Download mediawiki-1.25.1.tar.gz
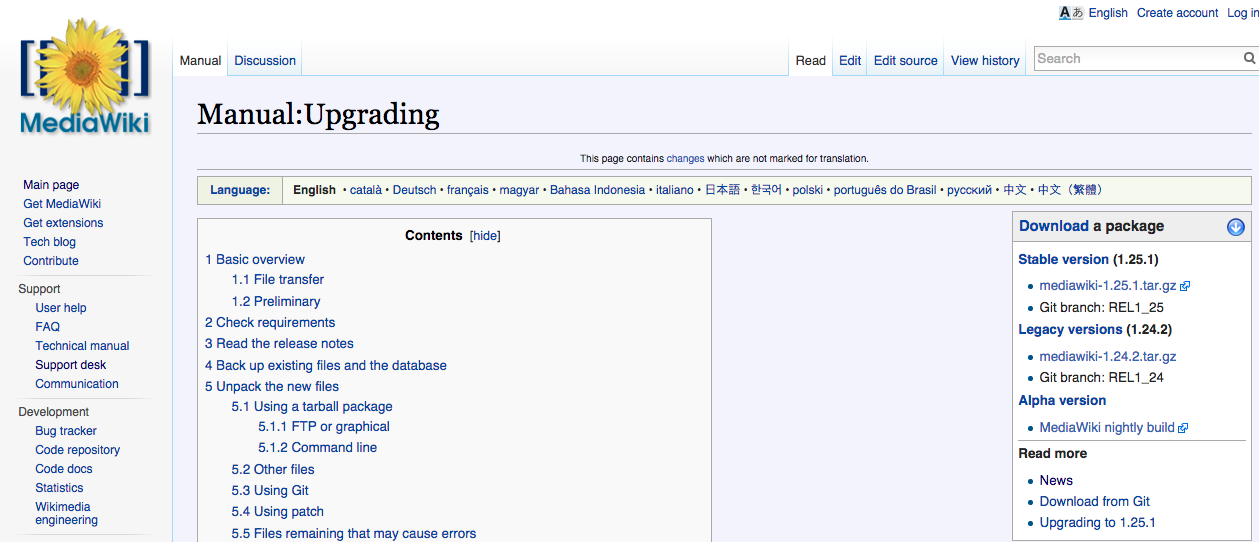 tap(1108, 286)
